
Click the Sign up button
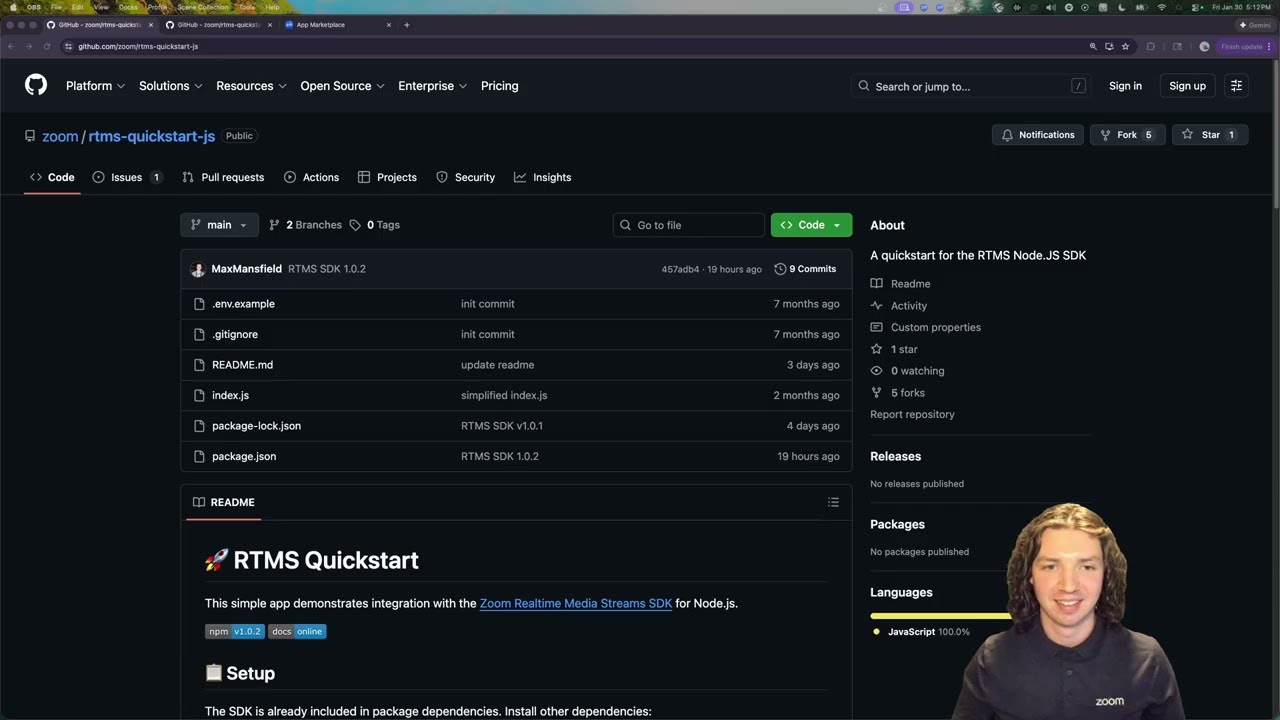[1187, 86]
